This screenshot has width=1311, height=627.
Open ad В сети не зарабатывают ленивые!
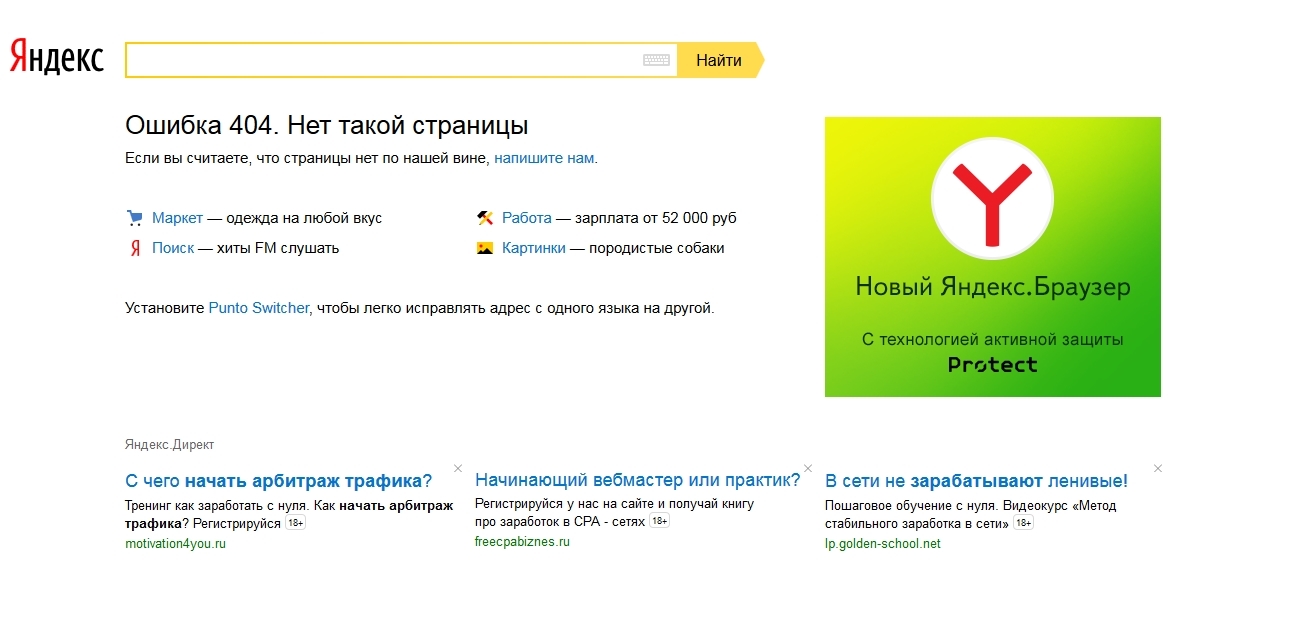(x=976, y=481)
